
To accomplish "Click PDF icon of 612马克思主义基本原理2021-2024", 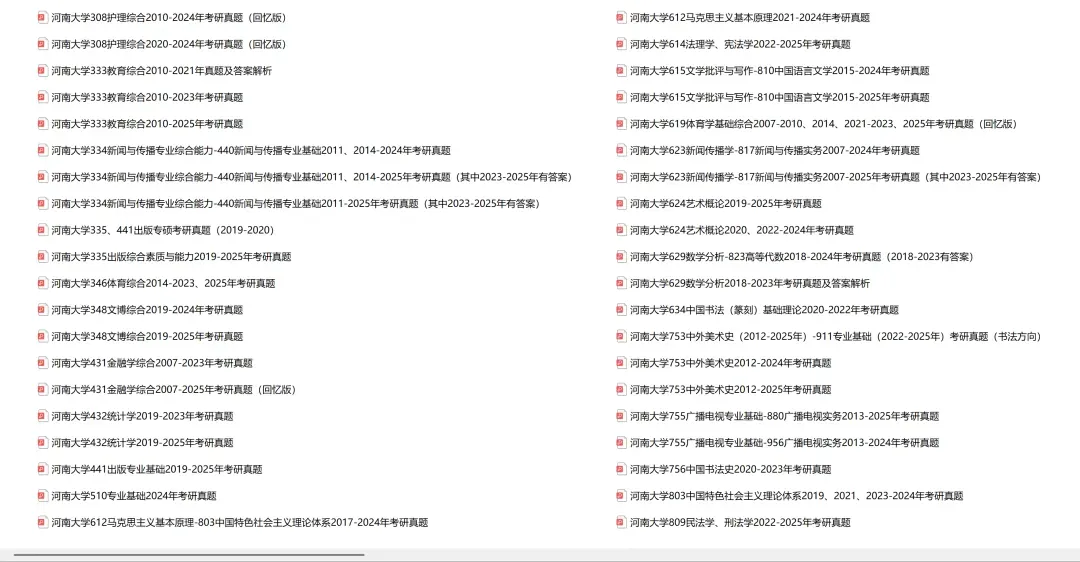I will click(621, 17).
